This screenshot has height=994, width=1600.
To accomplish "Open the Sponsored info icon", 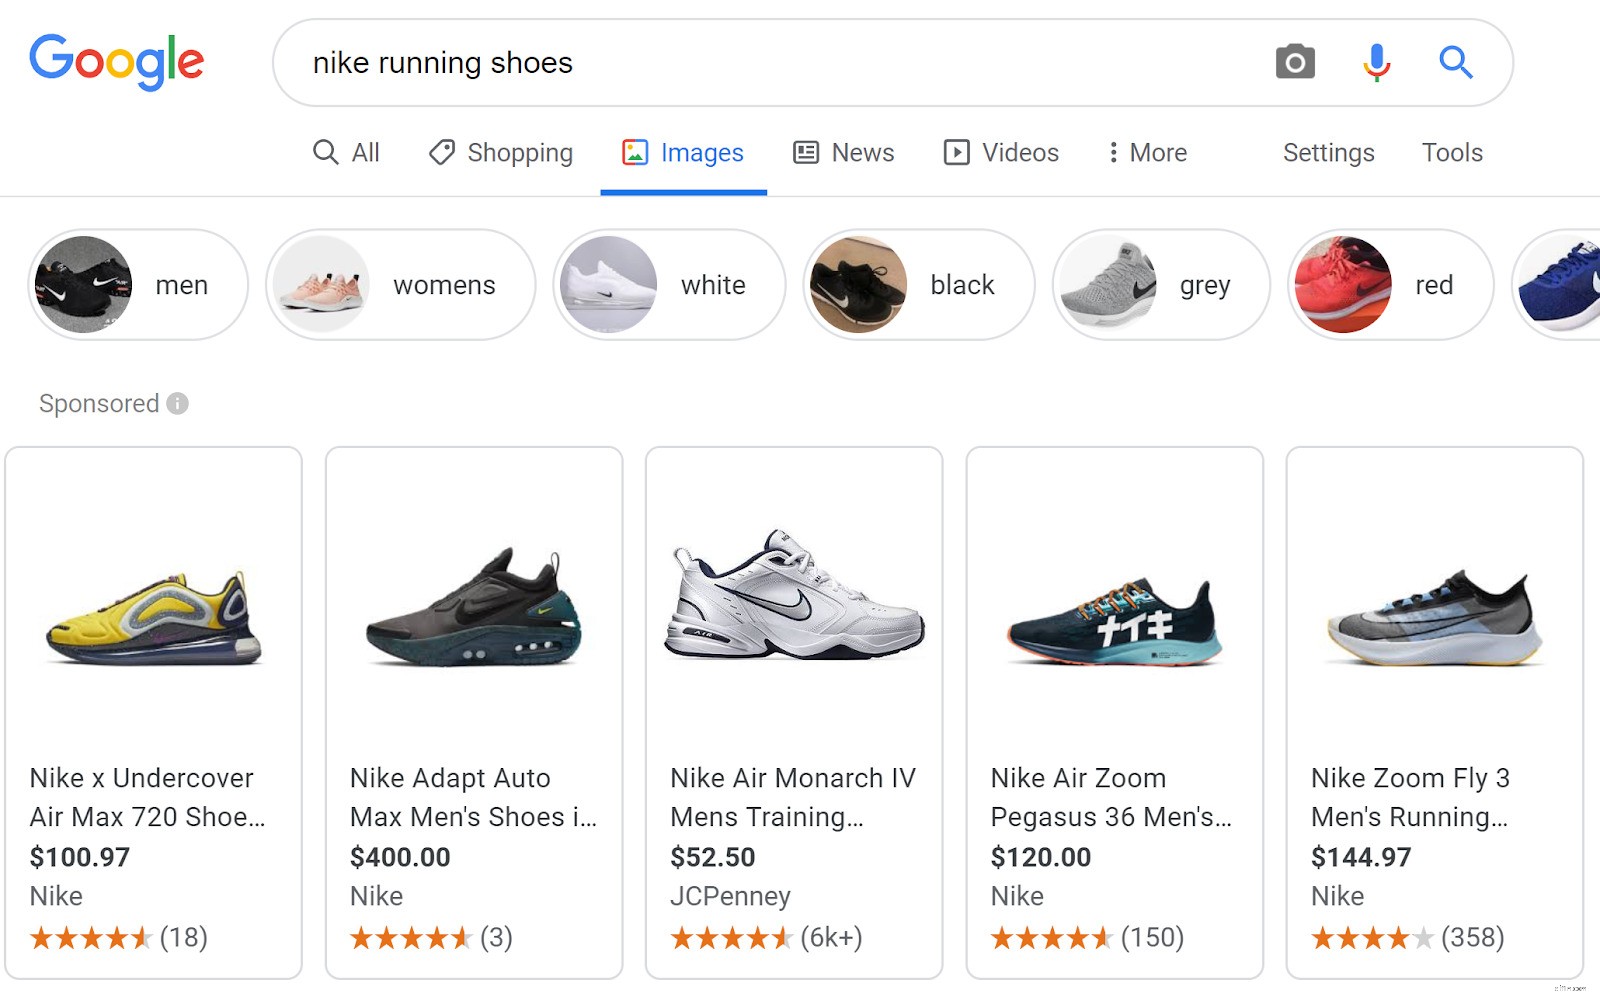I will [177, 403].
